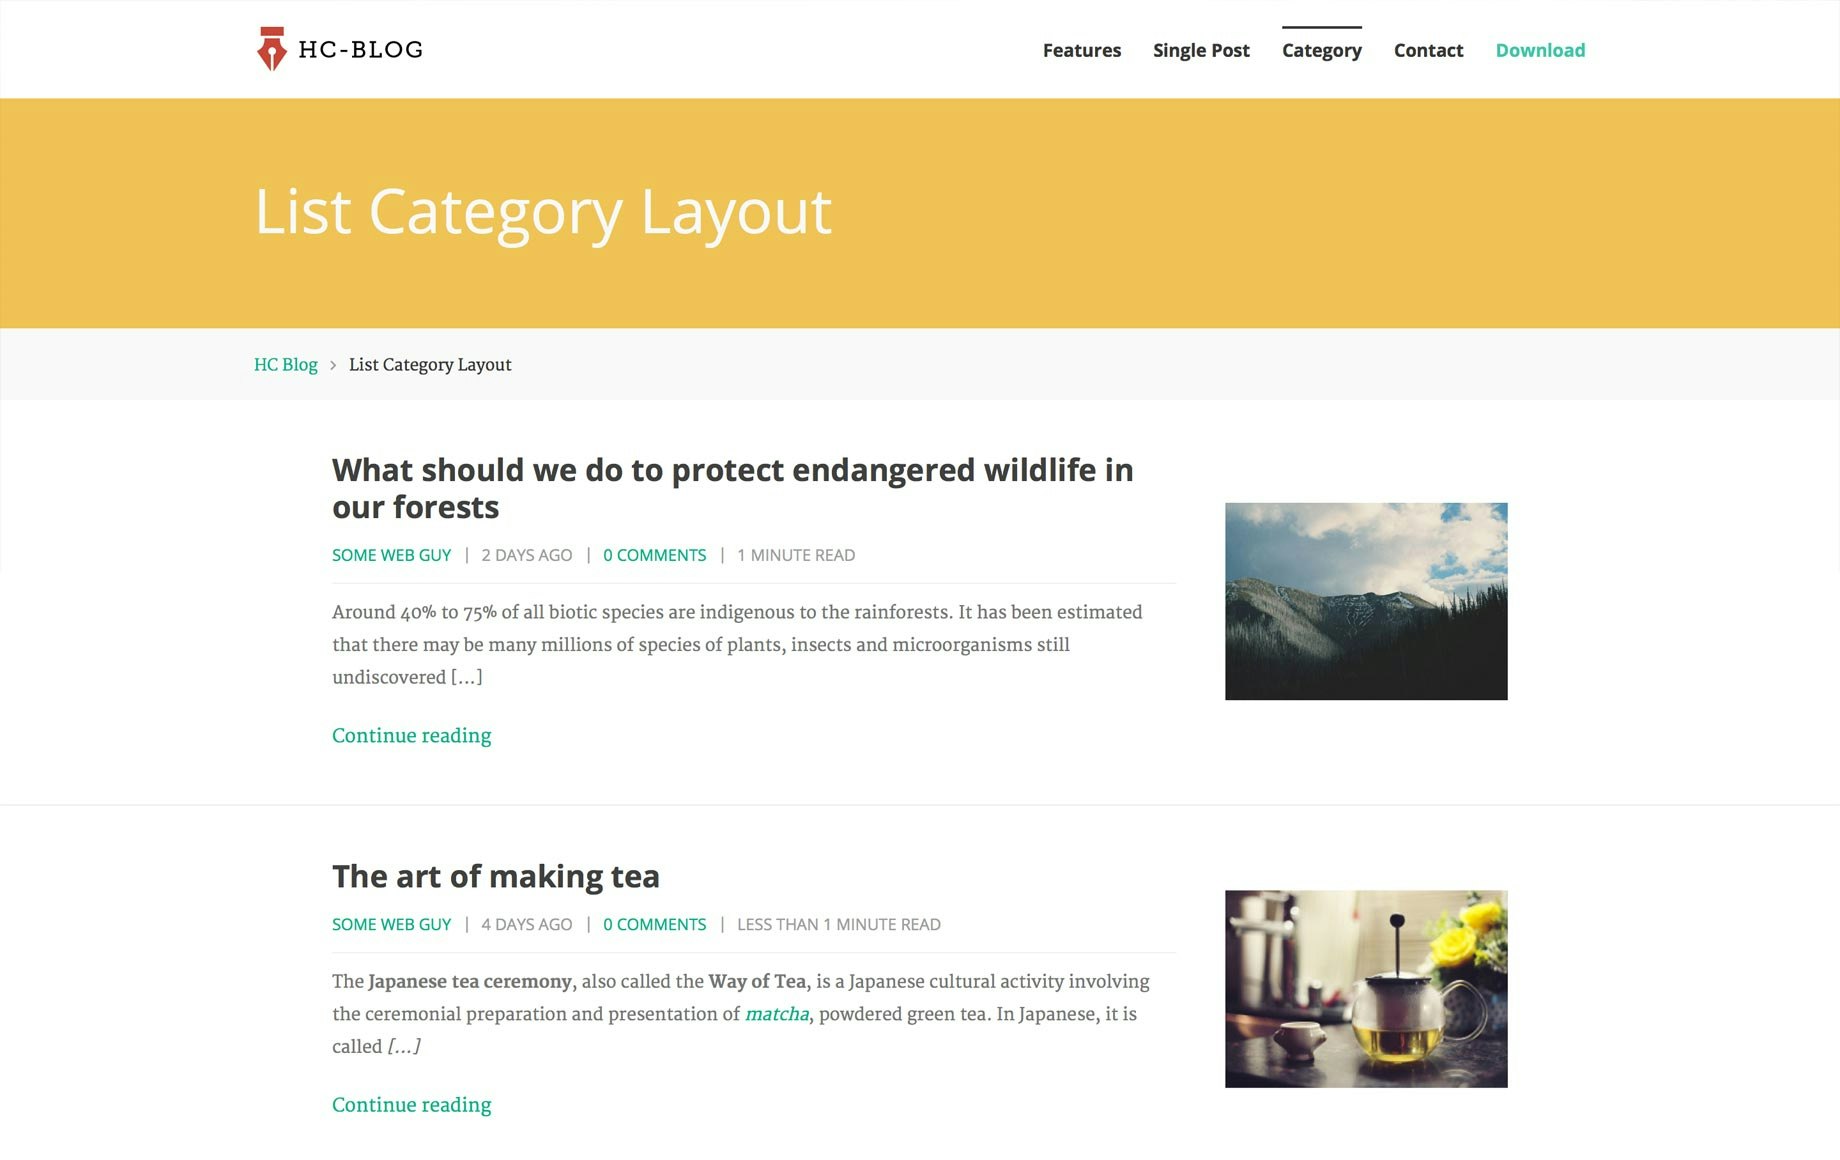Click the 2 DAYS AGO date text

click(527, 555)
